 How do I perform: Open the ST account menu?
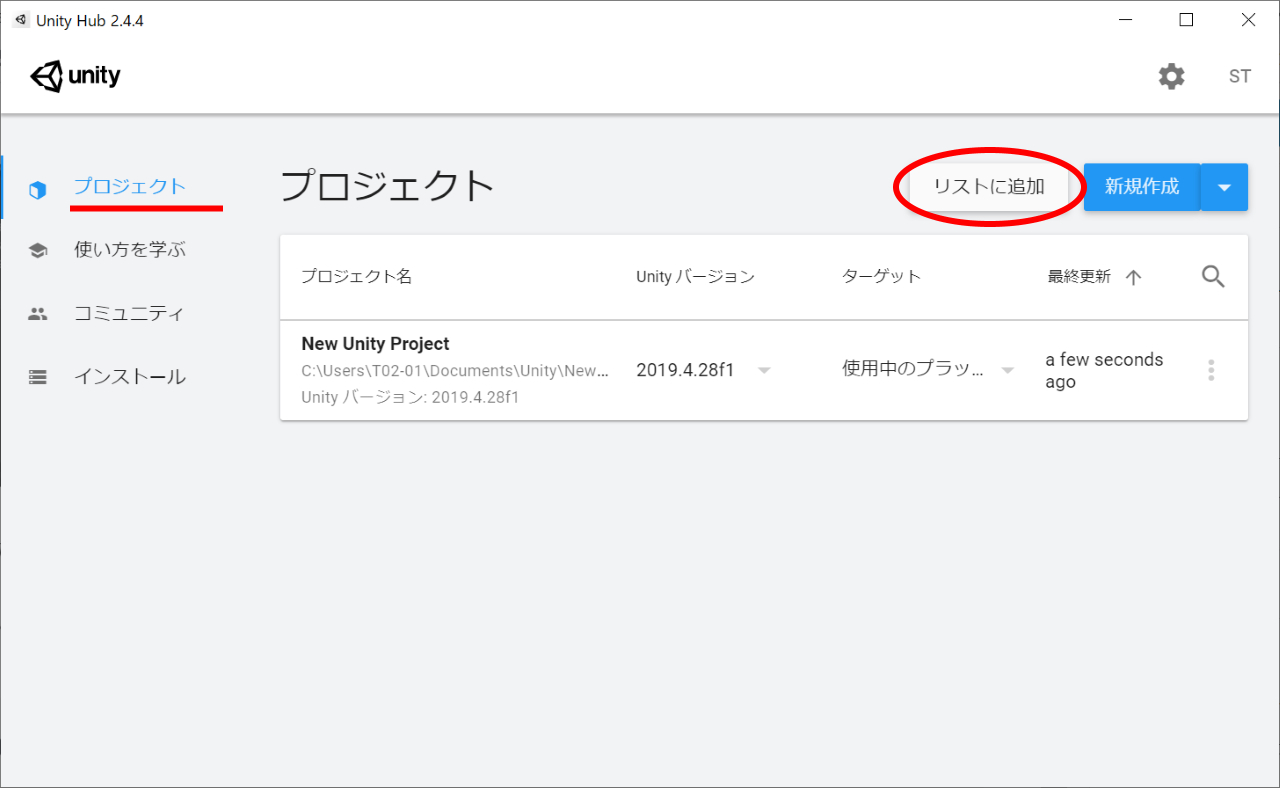coord(1240,77)
